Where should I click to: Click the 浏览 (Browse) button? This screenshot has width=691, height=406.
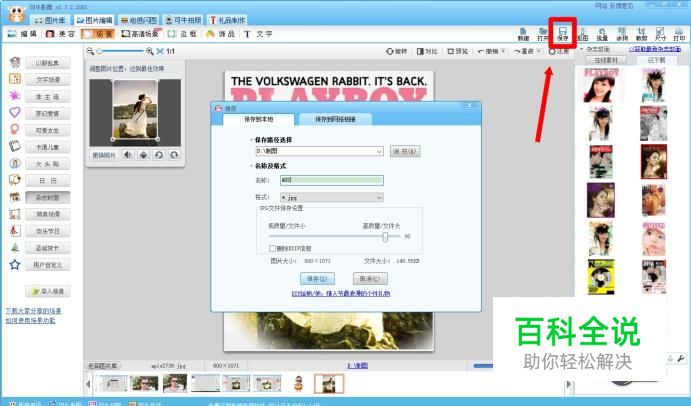405,151
